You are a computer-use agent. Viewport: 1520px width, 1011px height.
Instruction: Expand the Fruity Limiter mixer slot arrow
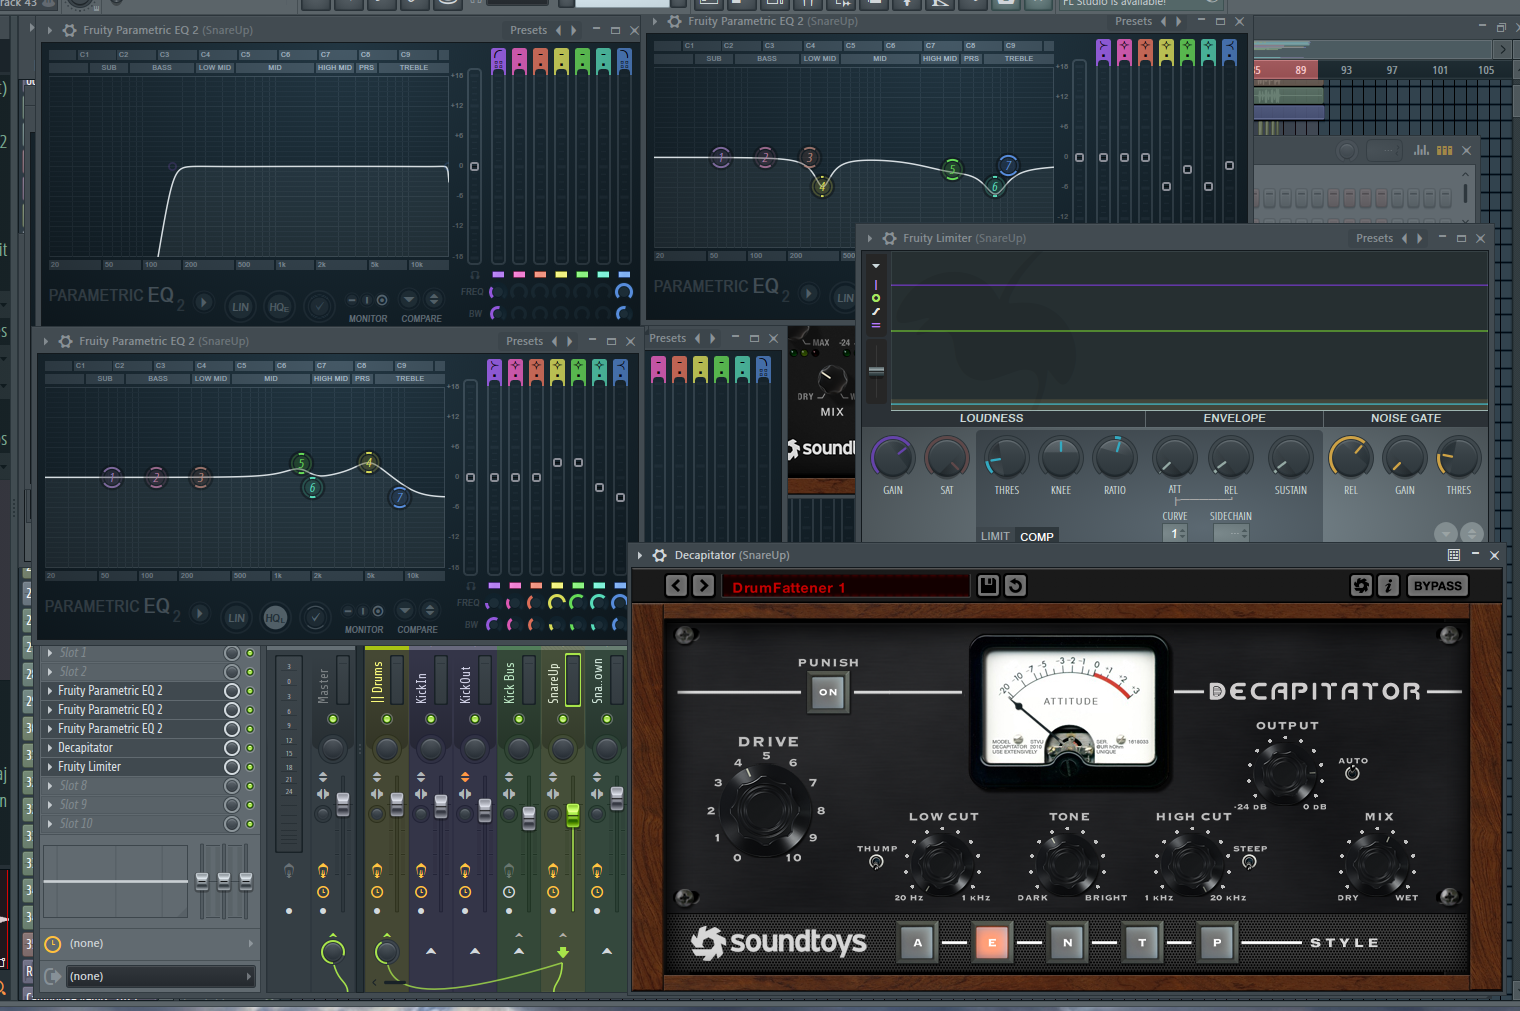(50, 767)
